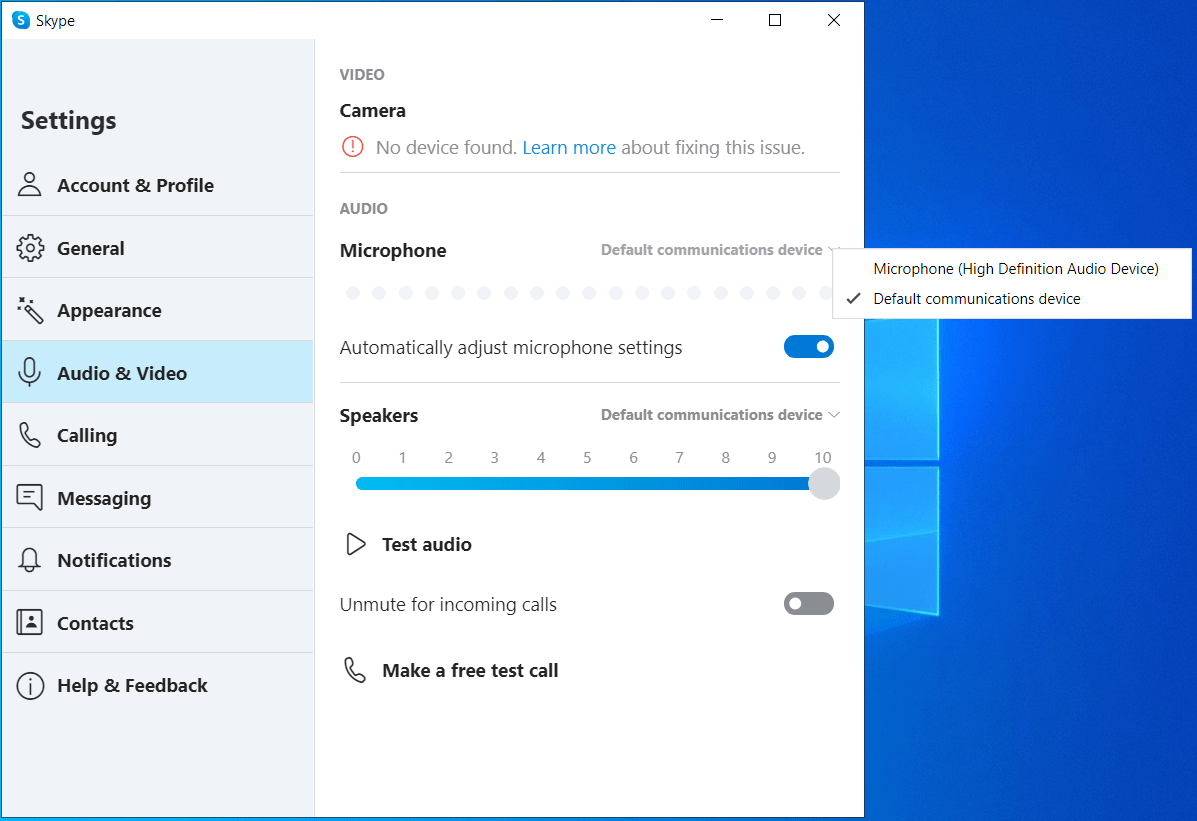This screenshot has width=1197, height=821.
Task: Open the Speakers device dropdown
Action: 719,415
